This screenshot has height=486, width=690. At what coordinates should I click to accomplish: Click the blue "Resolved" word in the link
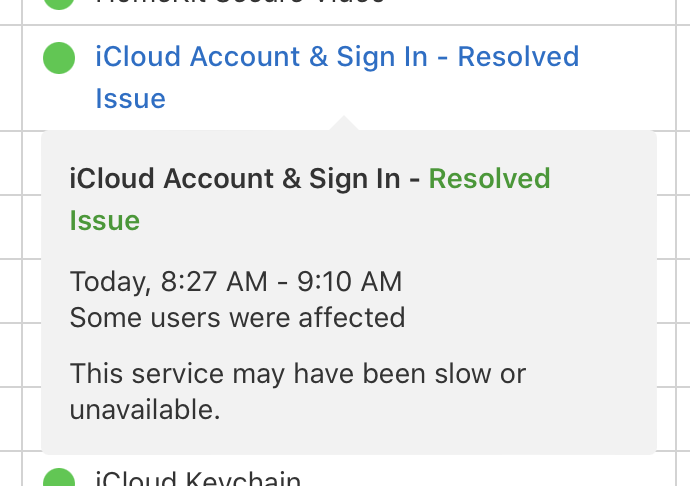pyautogui.click(x=518, y=56)
